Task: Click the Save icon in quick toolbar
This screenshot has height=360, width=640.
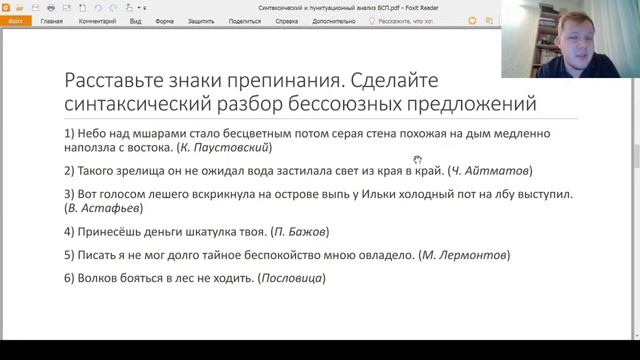Action: tap(36, 8)
